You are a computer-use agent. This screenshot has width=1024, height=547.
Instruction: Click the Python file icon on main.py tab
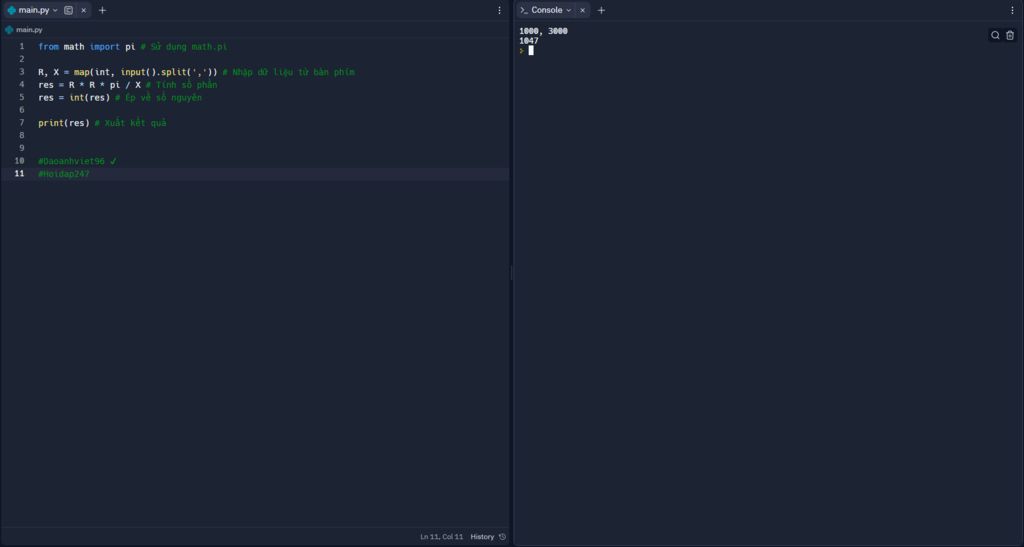coord(11,10)
